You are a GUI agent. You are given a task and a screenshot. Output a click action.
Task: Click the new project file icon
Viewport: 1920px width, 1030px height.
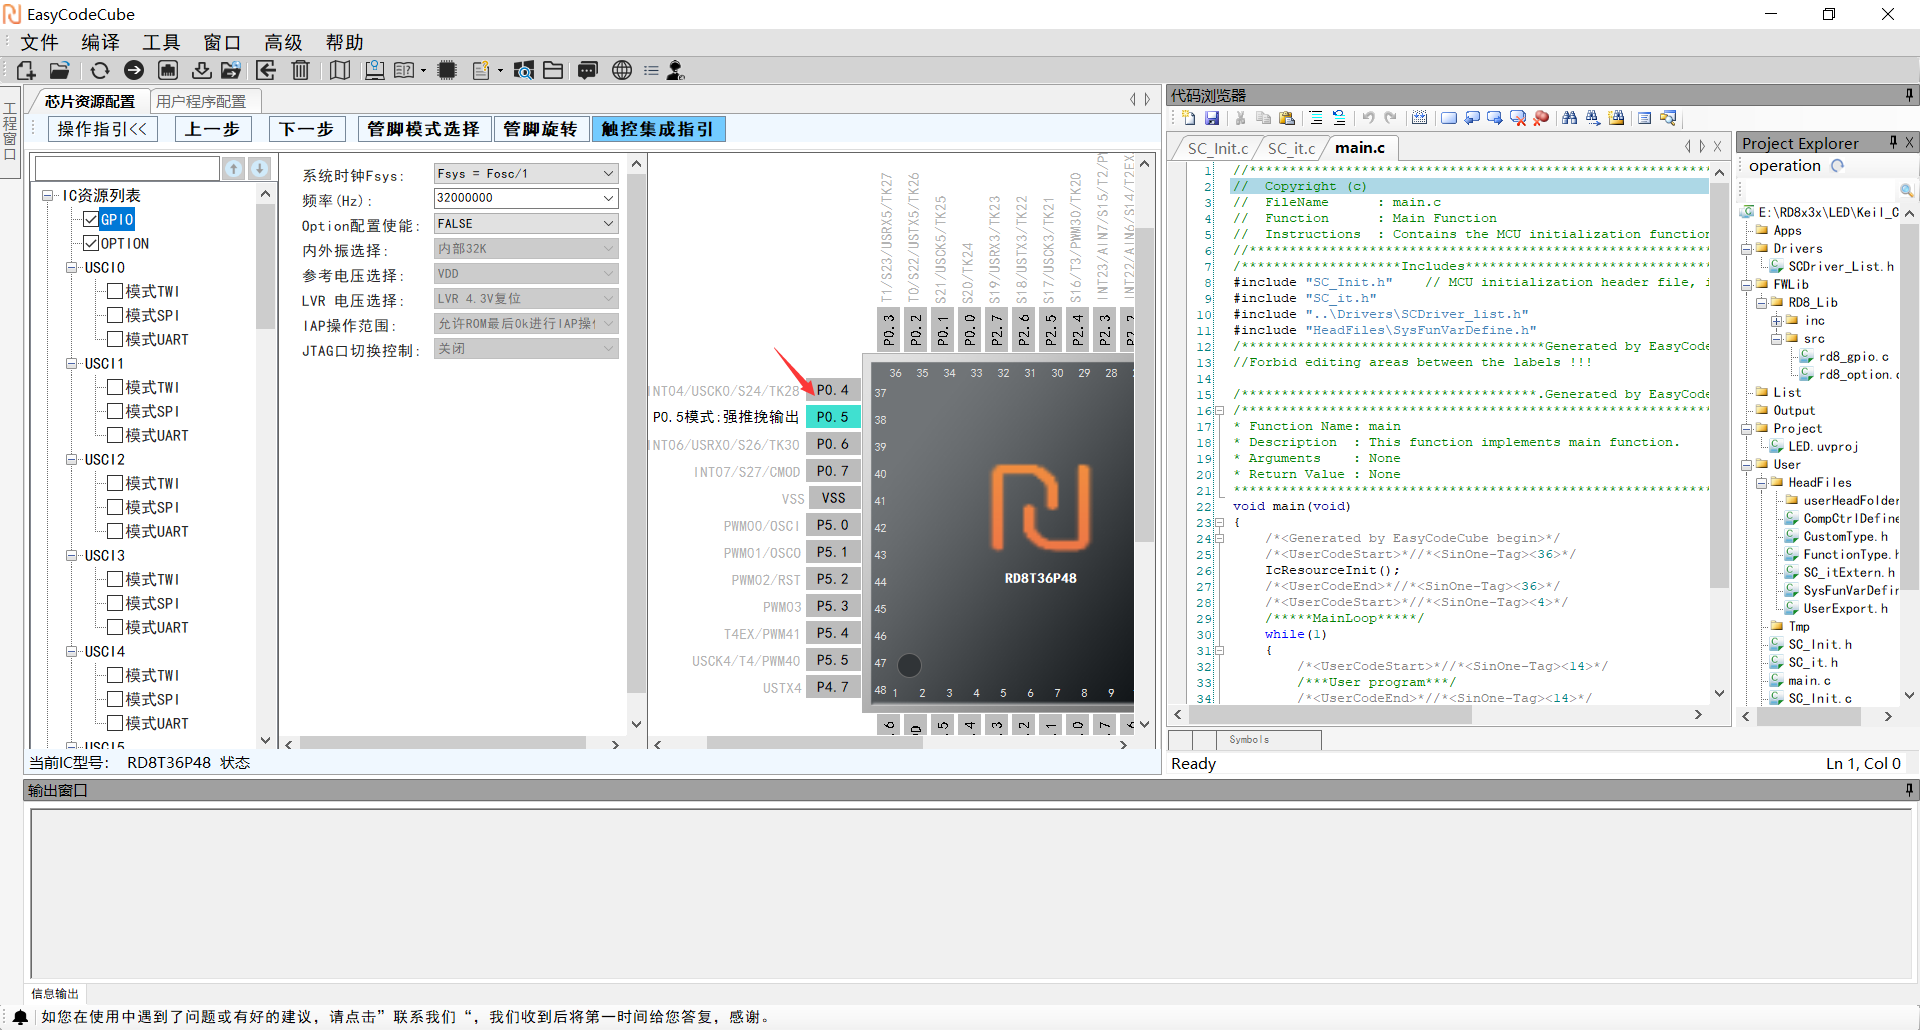[26, 70]
